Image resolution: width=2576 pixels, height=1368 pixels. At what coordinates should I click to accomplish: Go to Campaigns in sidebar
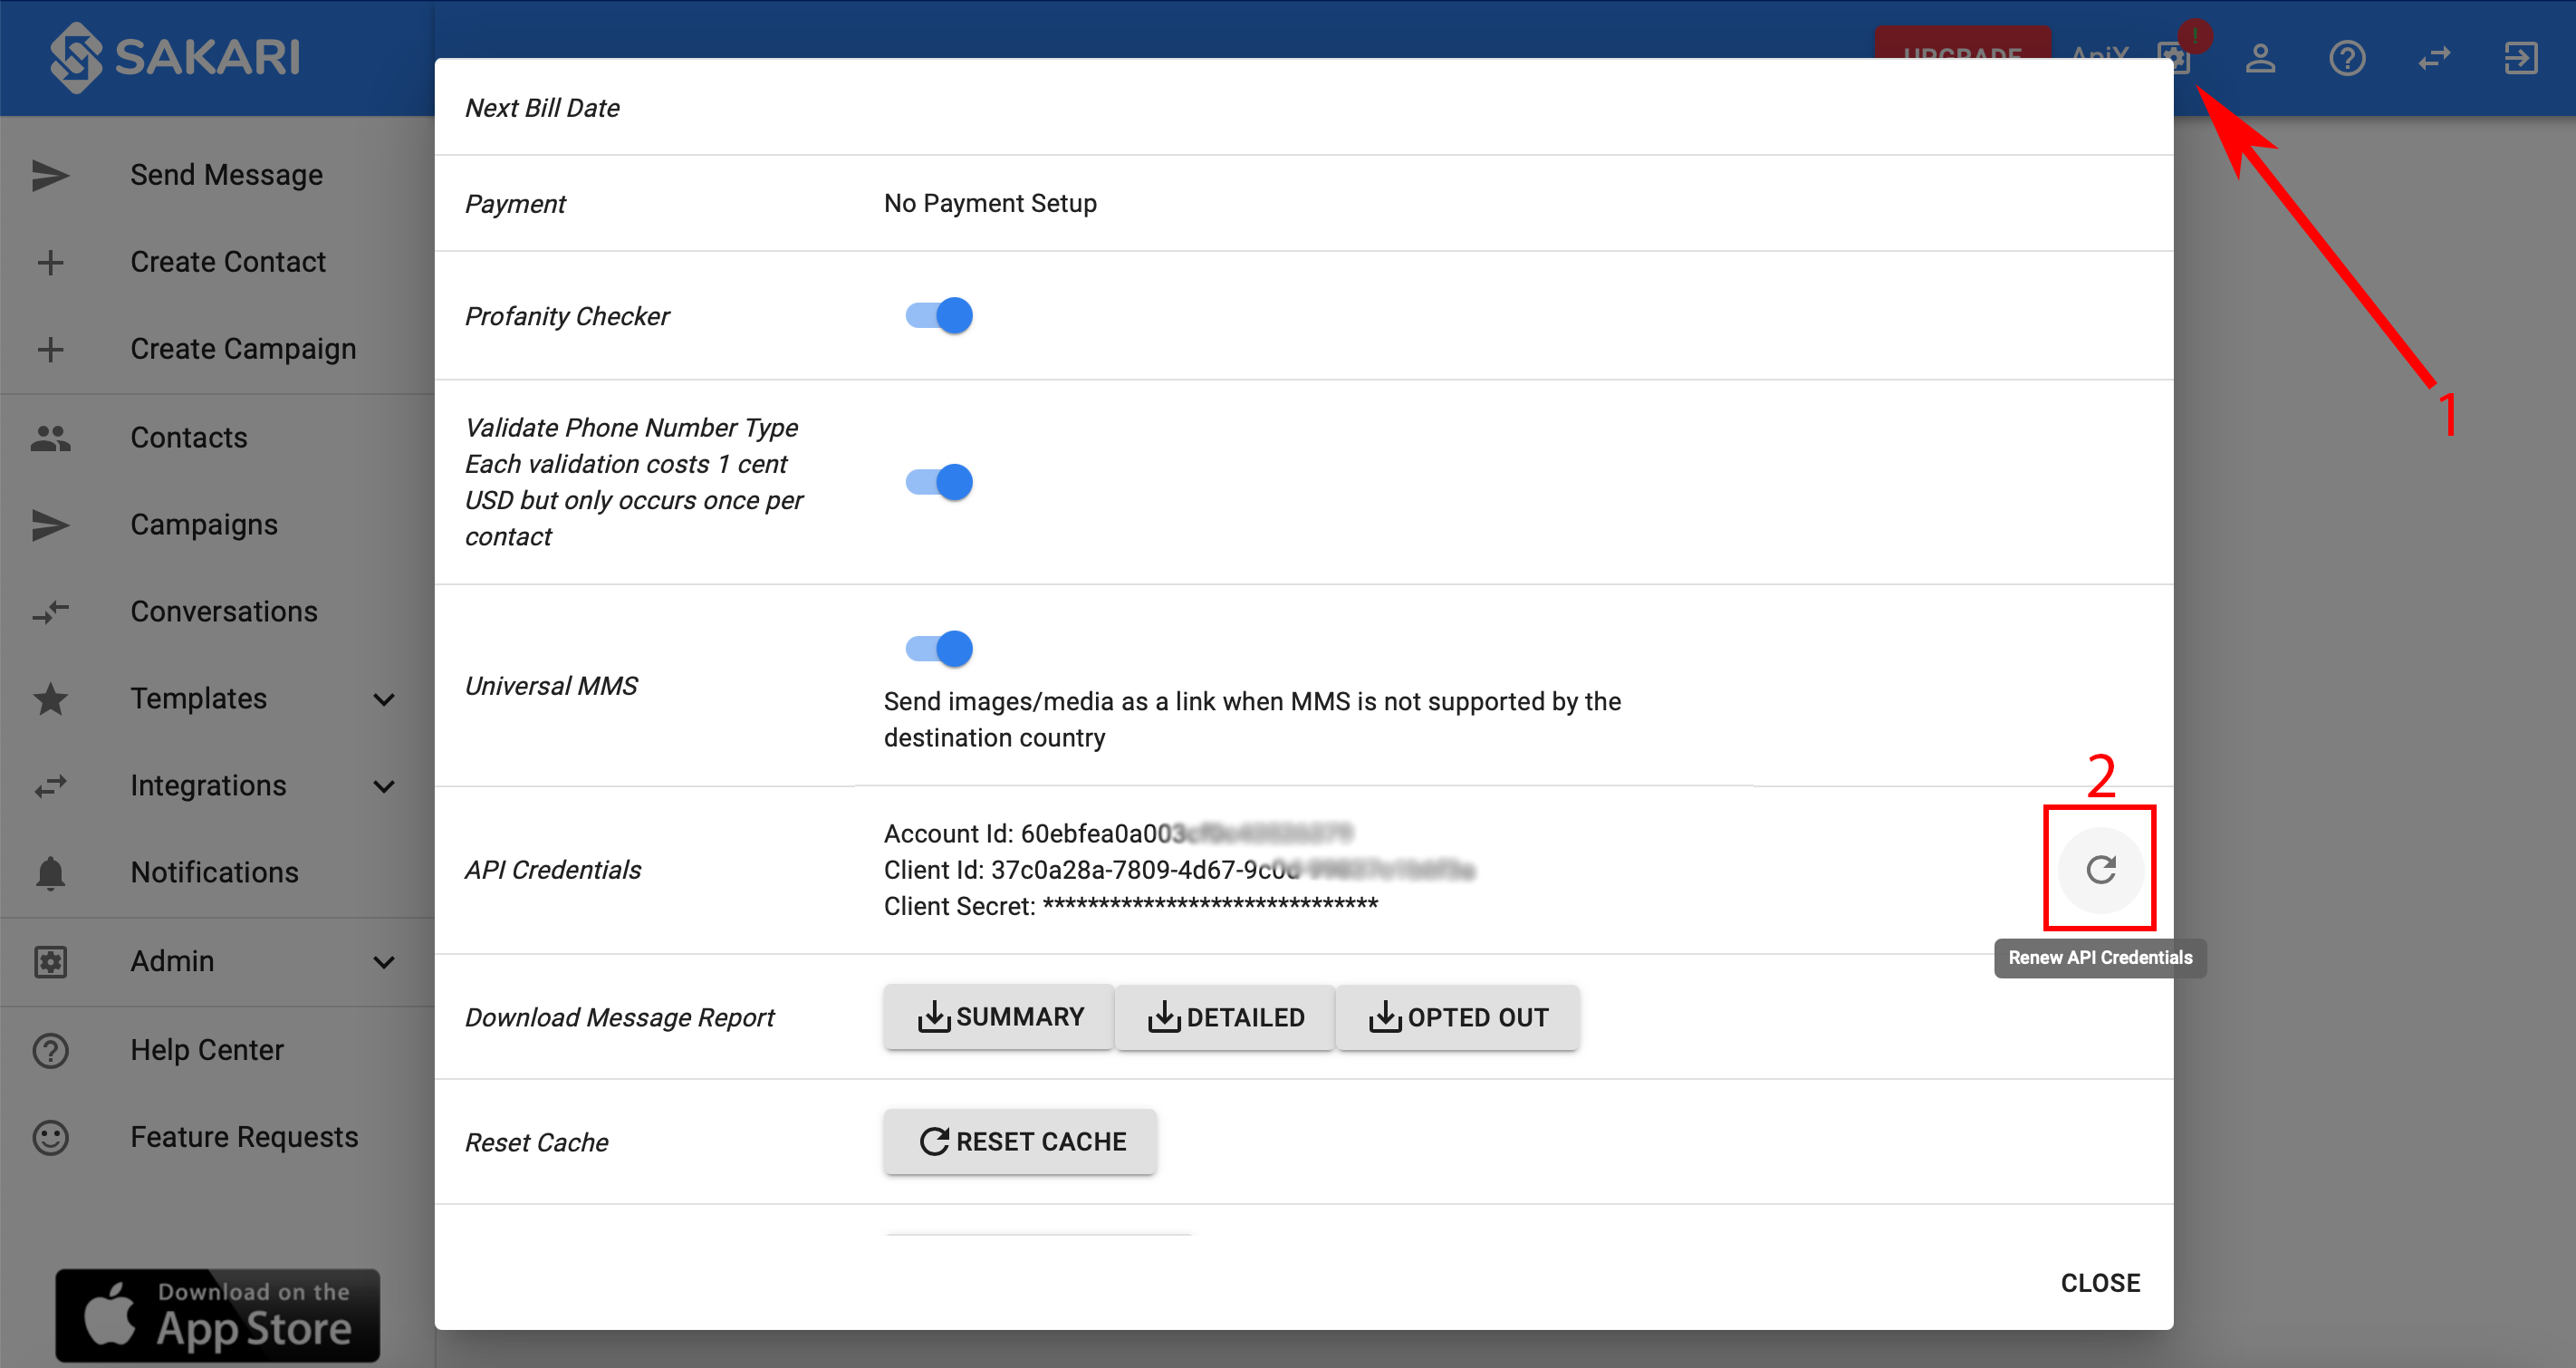[217, 524]
